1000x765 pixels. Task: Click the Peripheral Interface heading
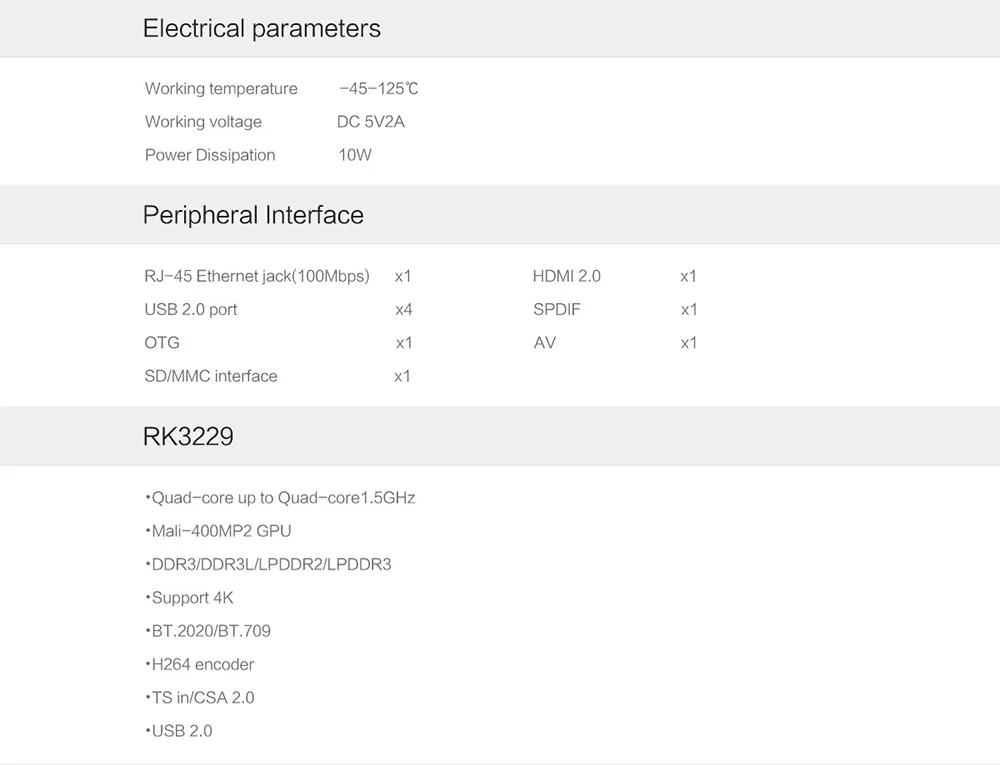coord(253,215)
